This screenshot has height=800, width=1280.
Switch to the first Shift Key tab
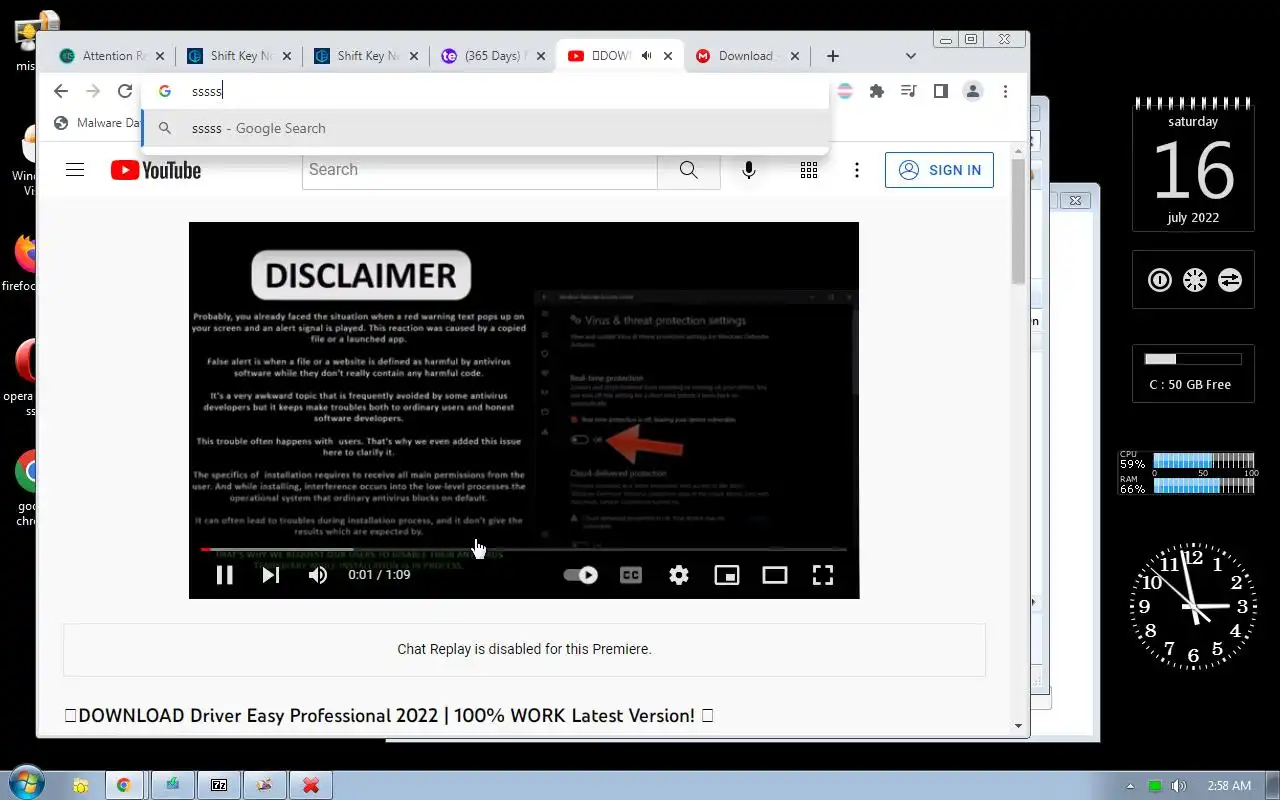pyautogui.click(x=240, y=56)
